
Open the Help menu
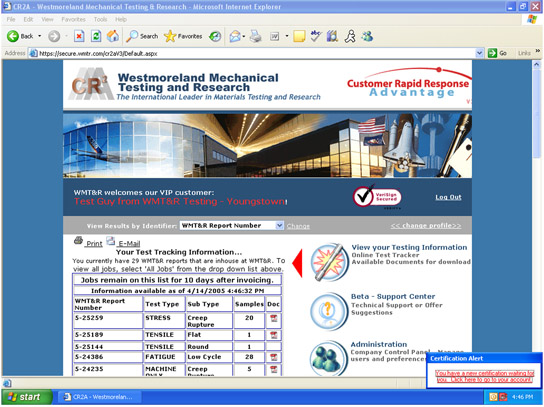coord(121,19)
